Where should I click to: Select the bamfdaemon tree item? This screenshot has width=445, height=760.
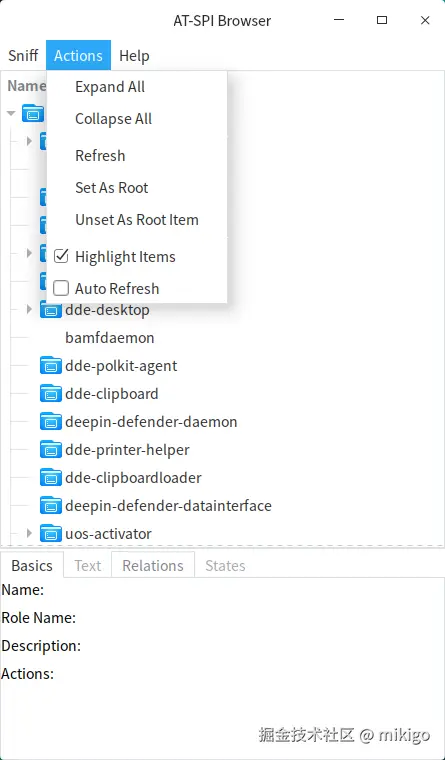coord(110,338)
